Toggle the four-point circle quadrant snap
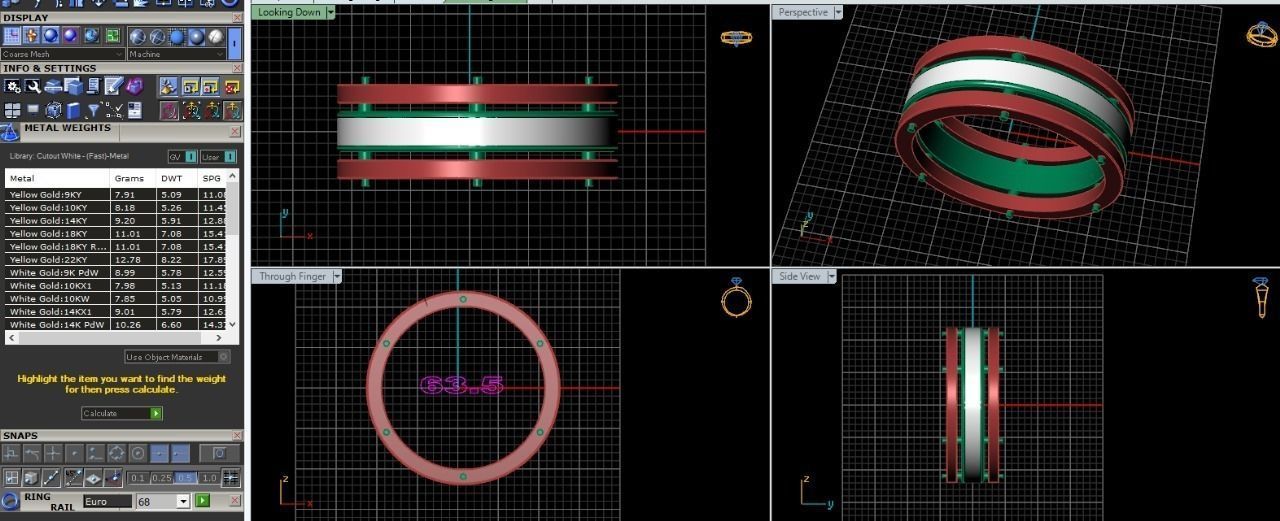Screen dimensions: 1280x521 point(116,453)
